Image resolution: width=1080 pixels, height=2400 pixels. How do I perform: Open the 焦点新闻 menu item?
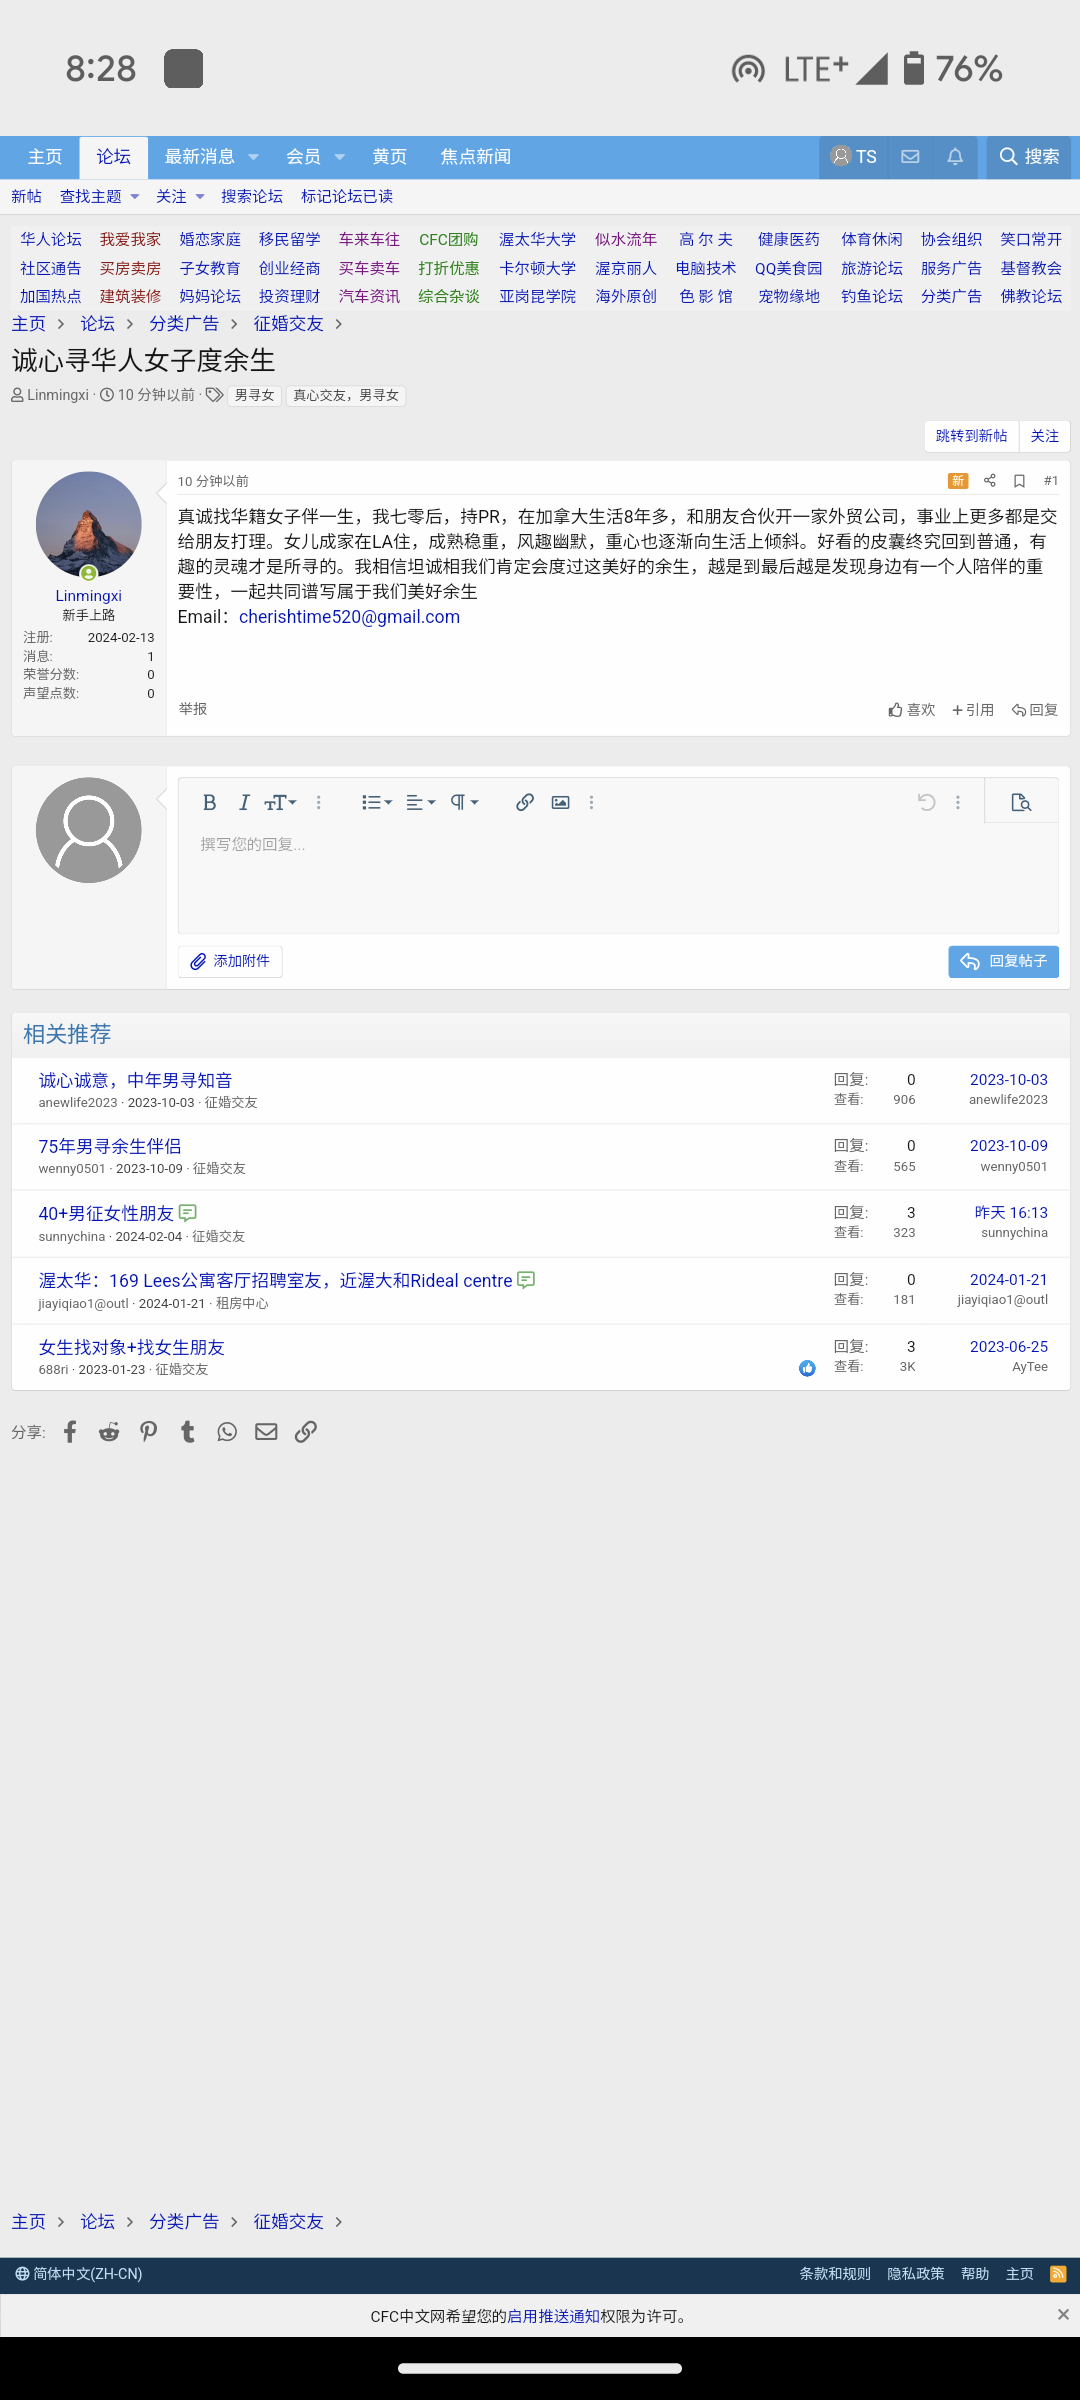(475, 157)
